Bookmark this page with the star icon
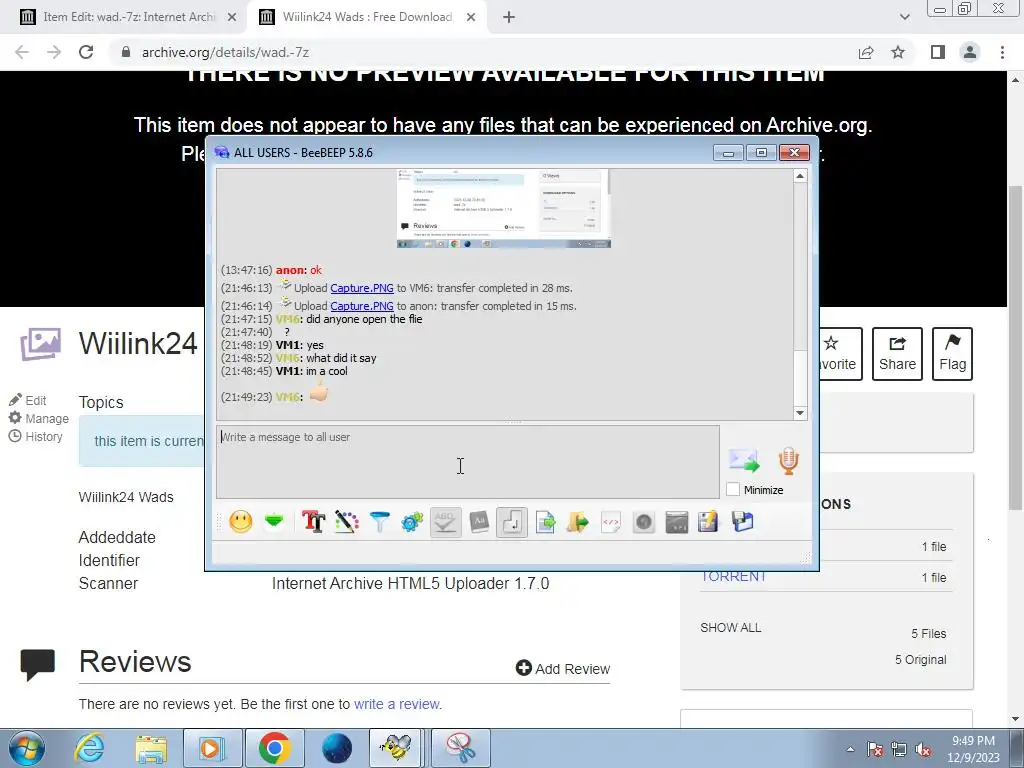Image resolution: width=1024 pixels, height=768 pixels. tap(898, 52)
